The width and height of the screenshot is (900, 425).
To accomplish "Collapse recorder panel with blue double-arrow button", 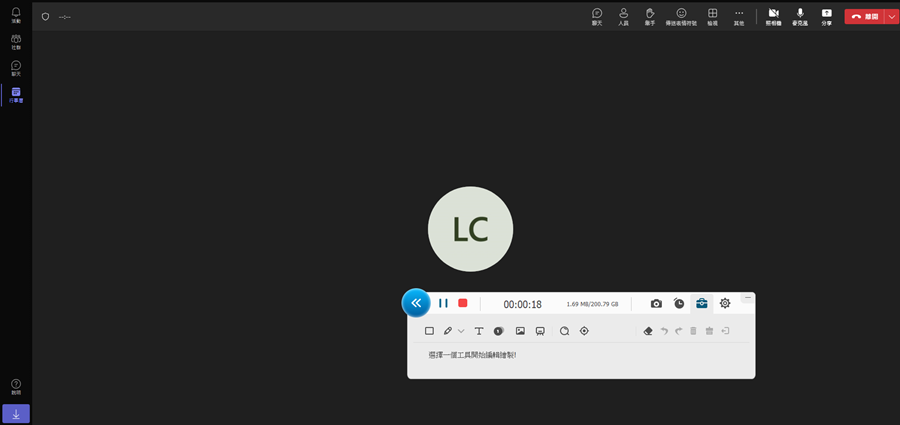I will (x=416, y=303).
